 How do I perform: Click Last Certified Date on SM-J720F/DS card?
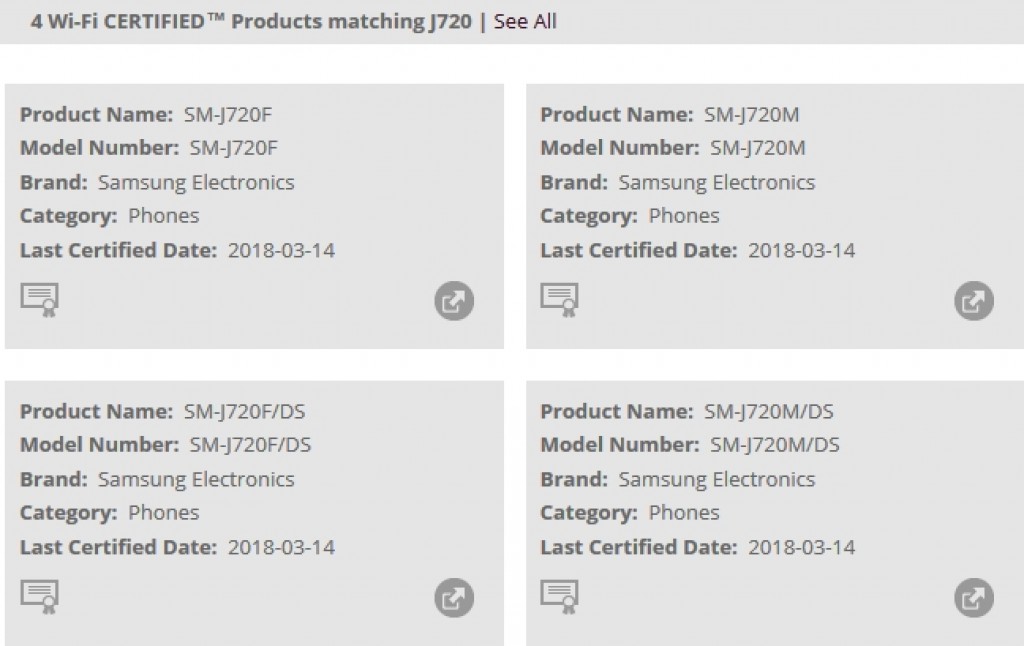(177, 547)
